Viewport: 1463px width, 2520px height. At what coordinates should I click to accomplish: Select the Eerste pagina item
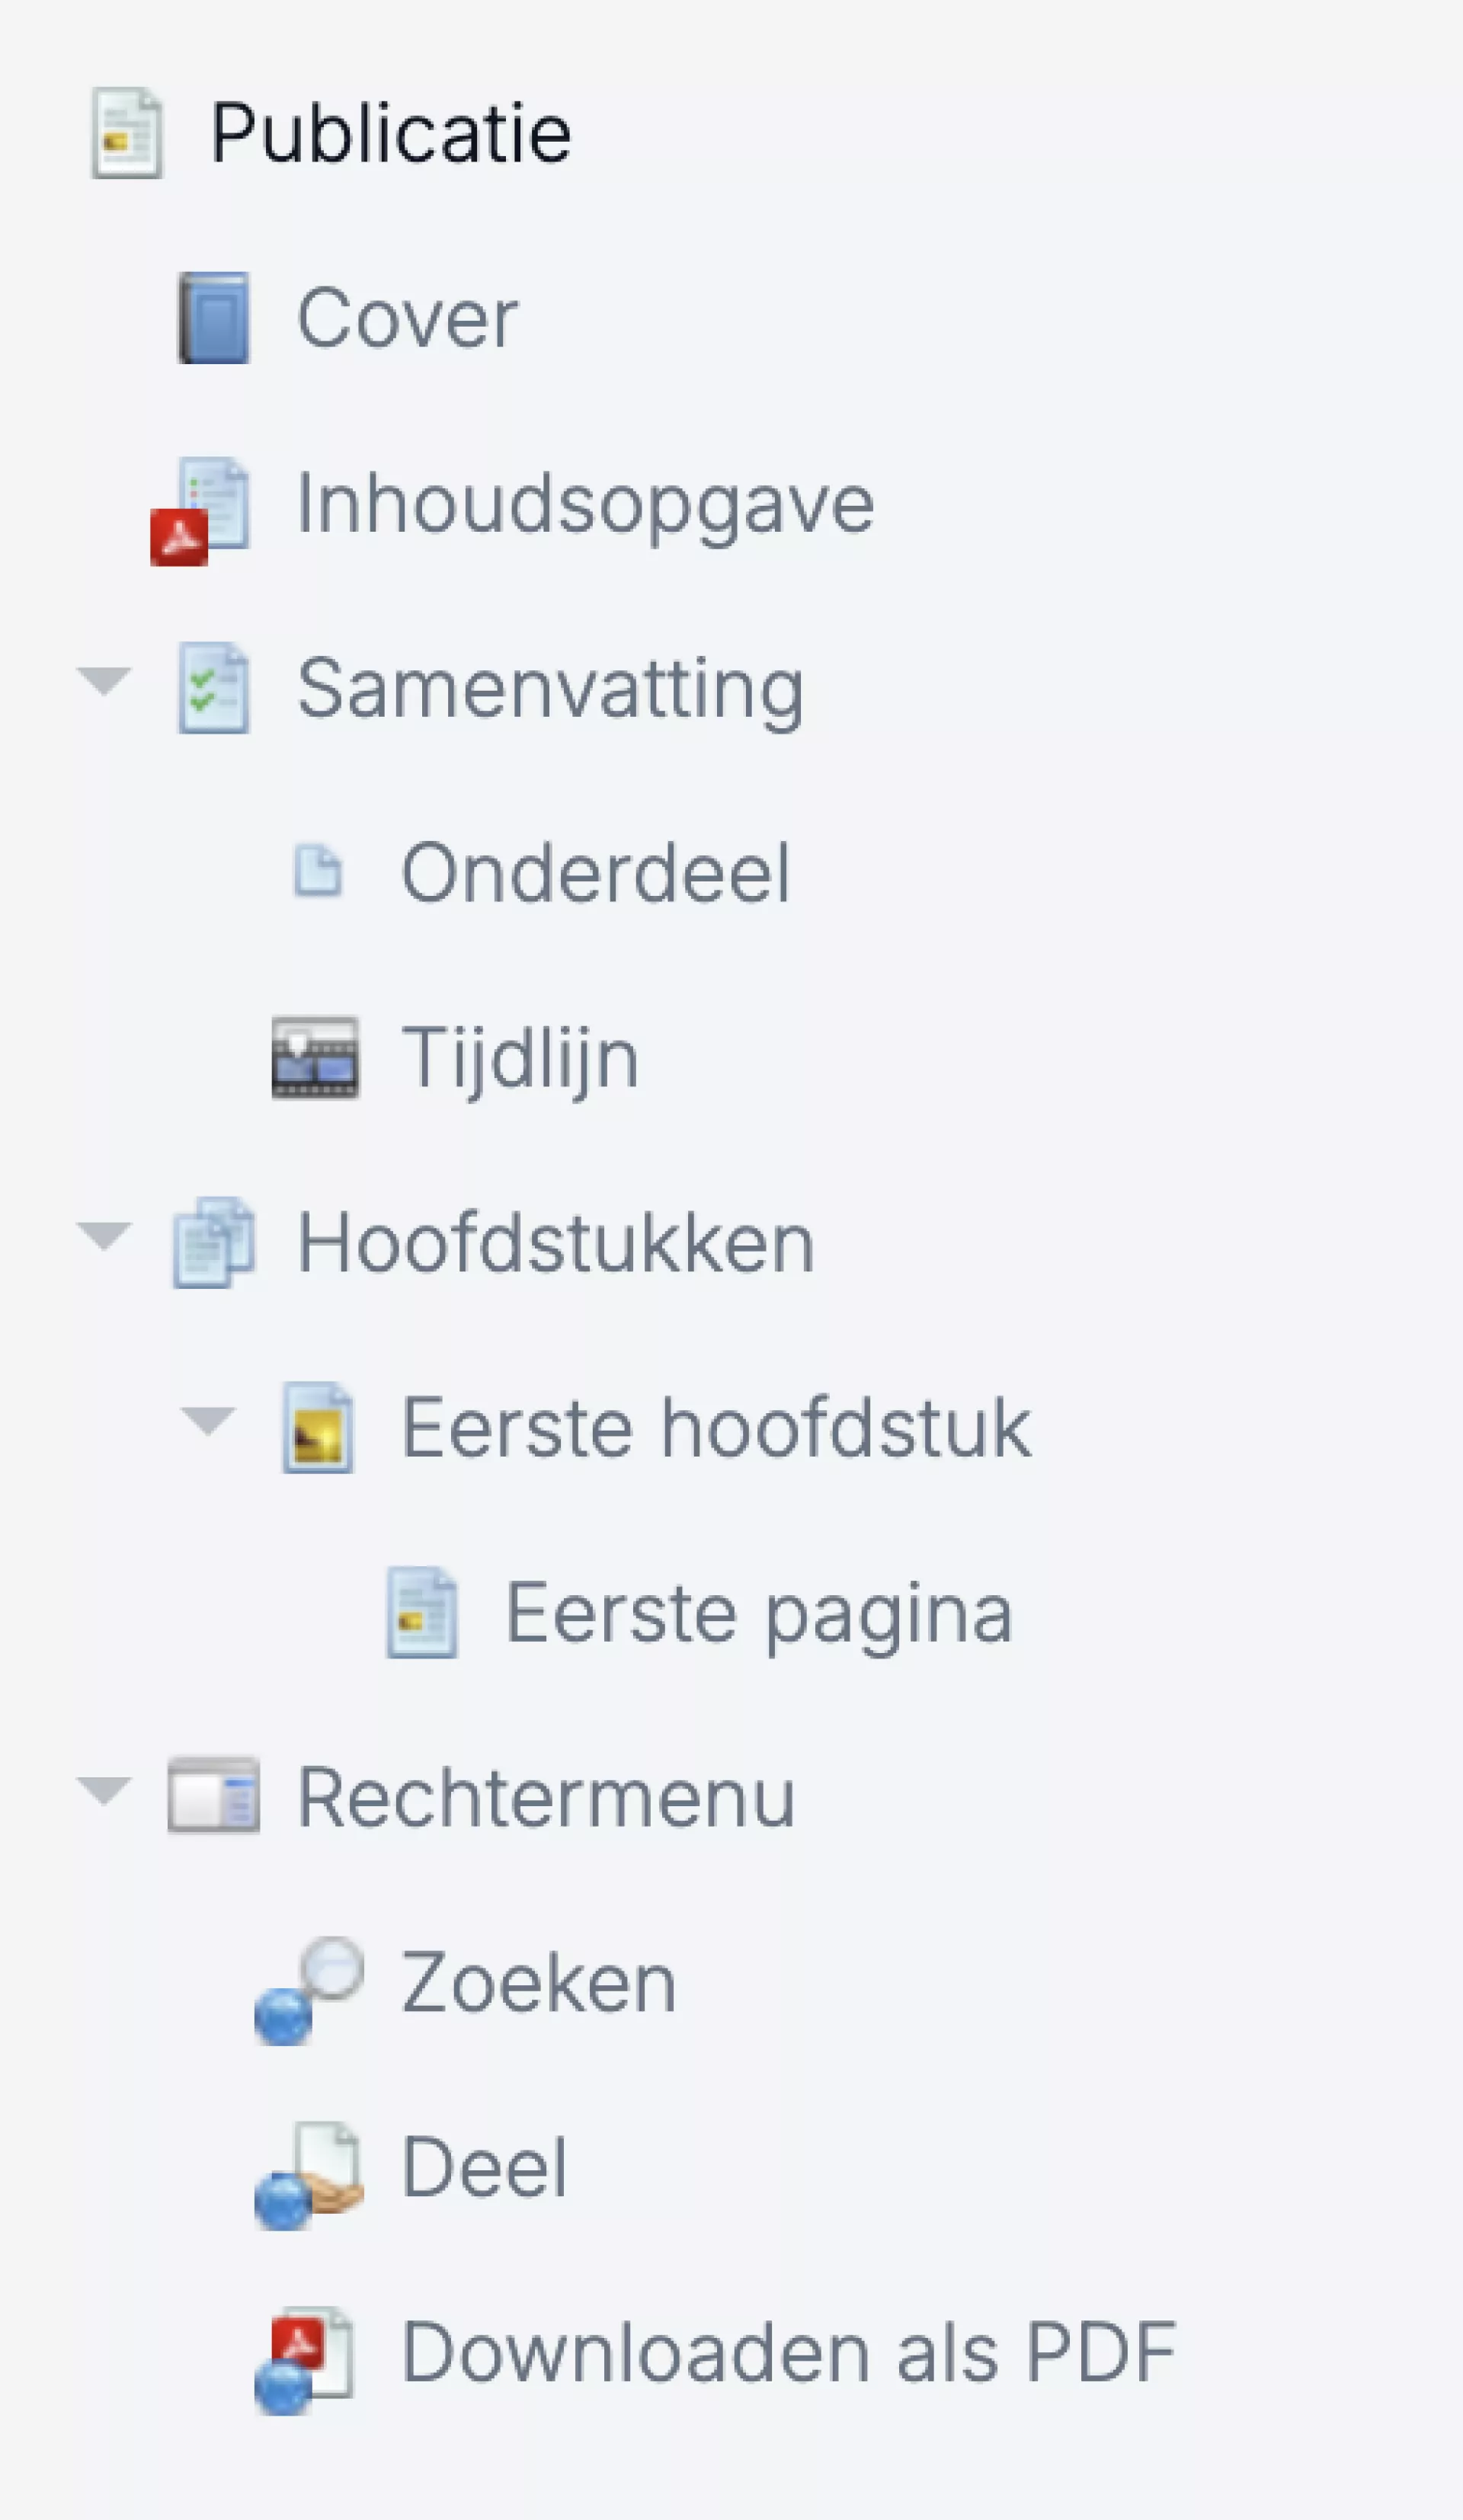click(758, 1613)
